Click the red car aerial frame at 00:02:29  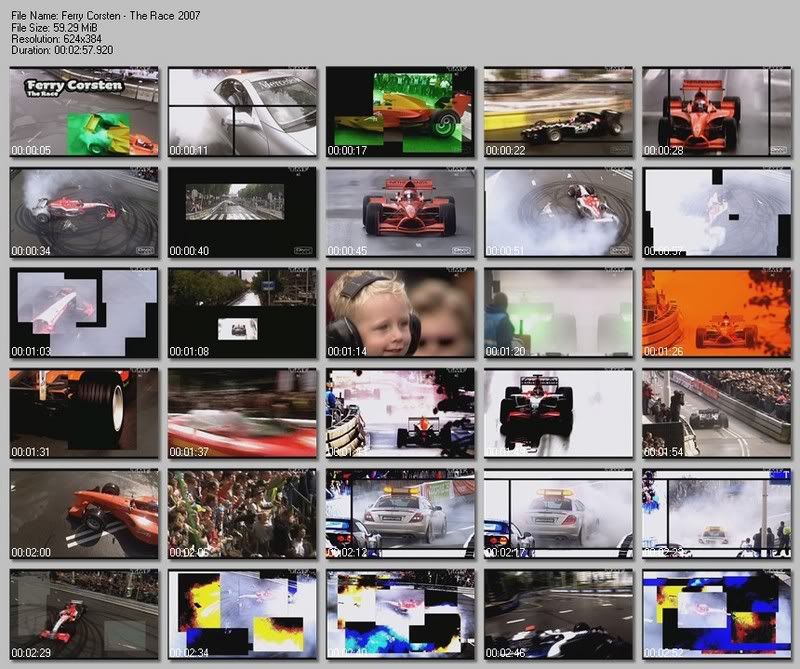coord(84,614)
